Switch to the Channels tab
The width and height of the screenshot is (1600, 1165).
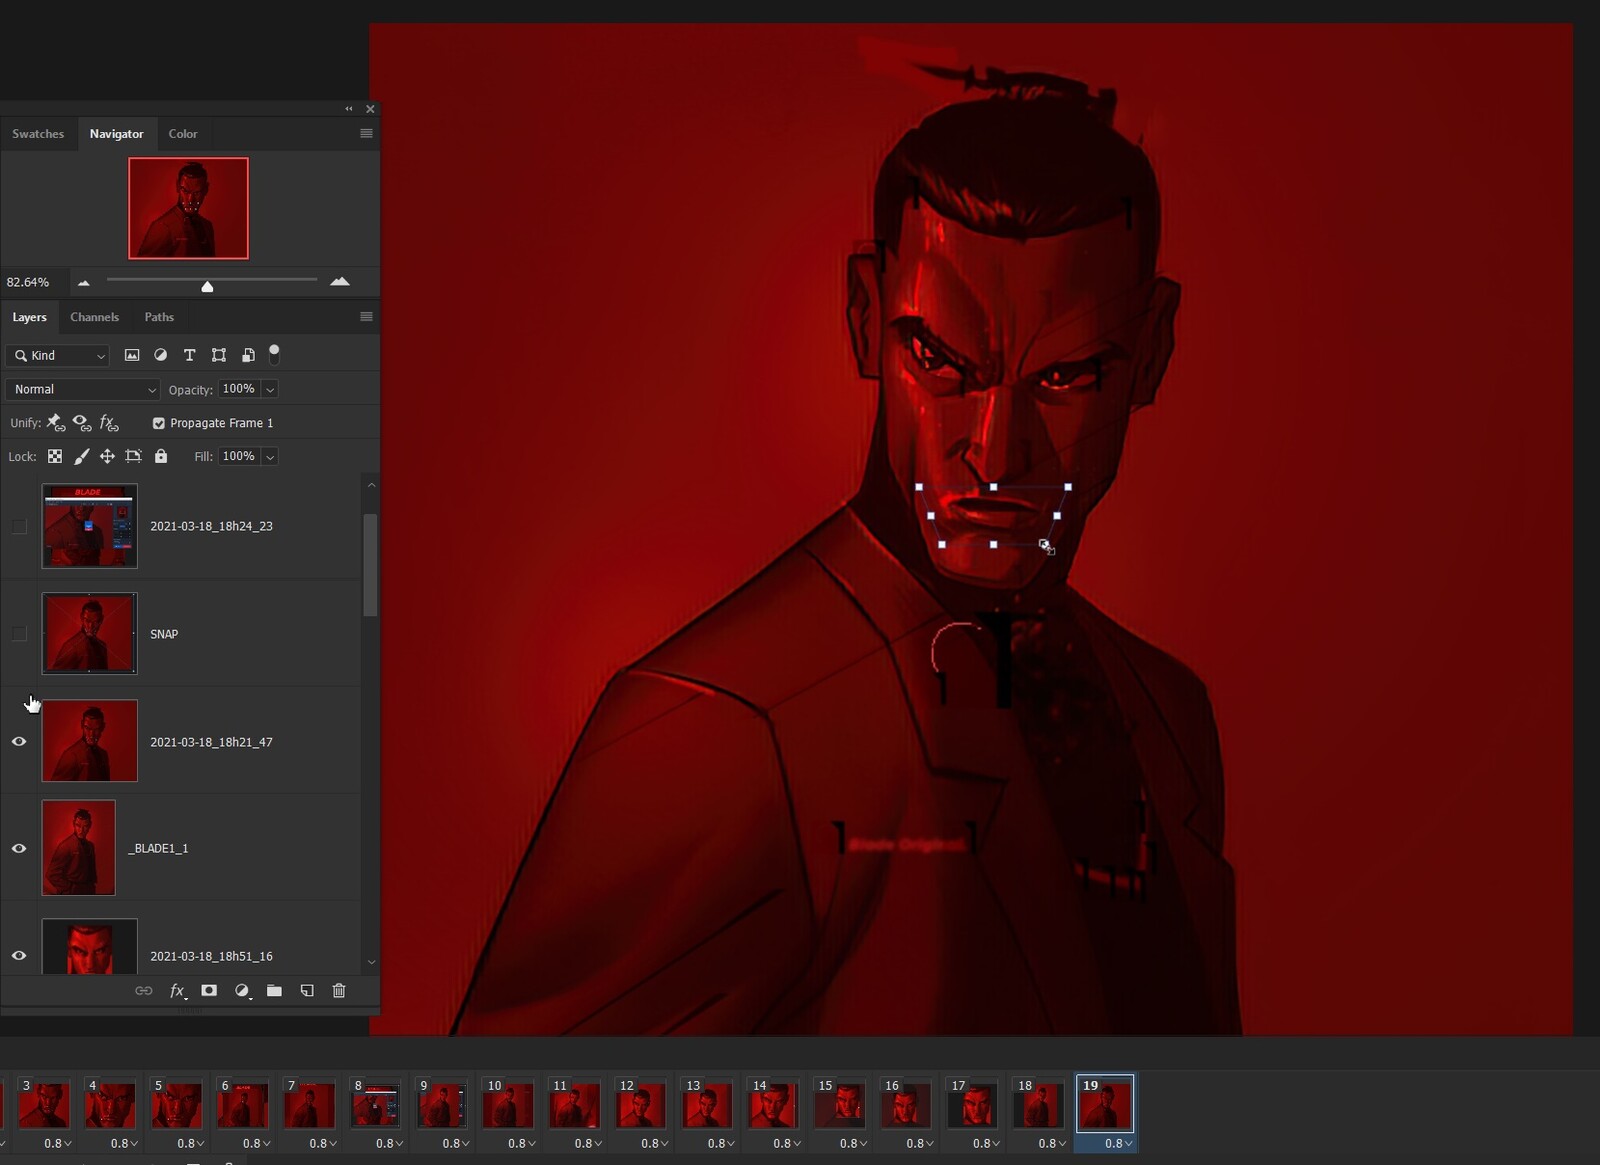click(x=94, y=317)
